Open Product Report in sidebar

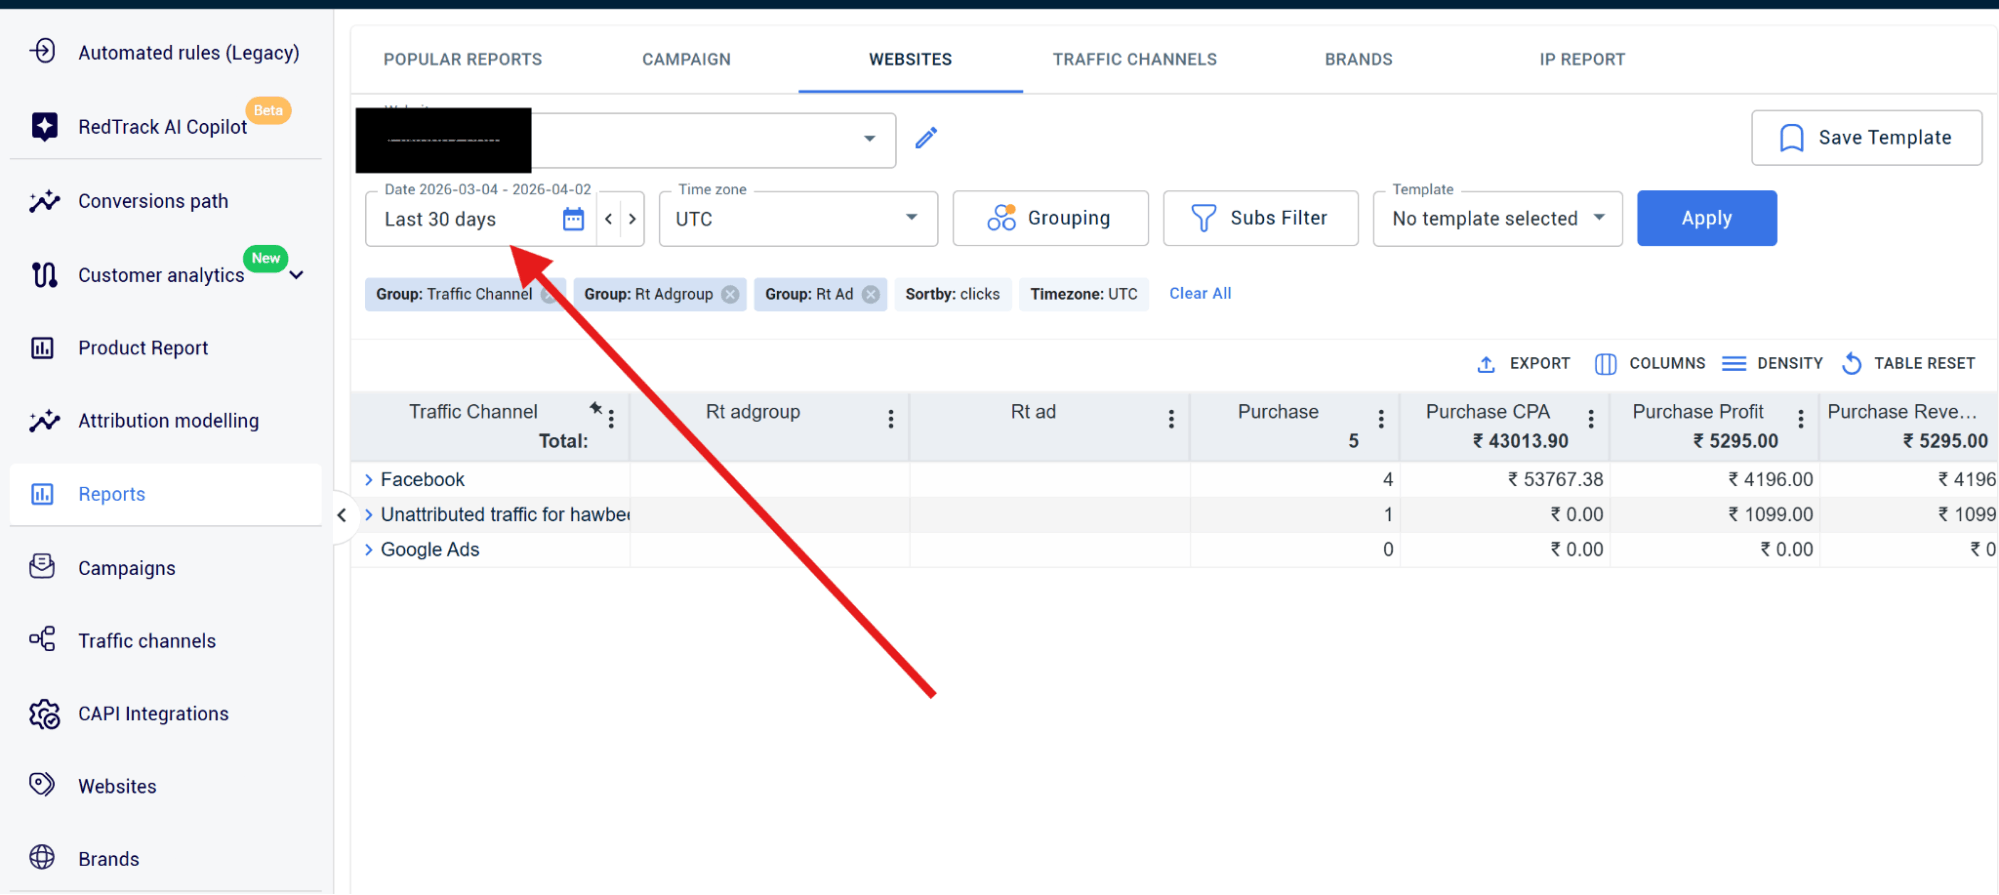pos(143,348)
